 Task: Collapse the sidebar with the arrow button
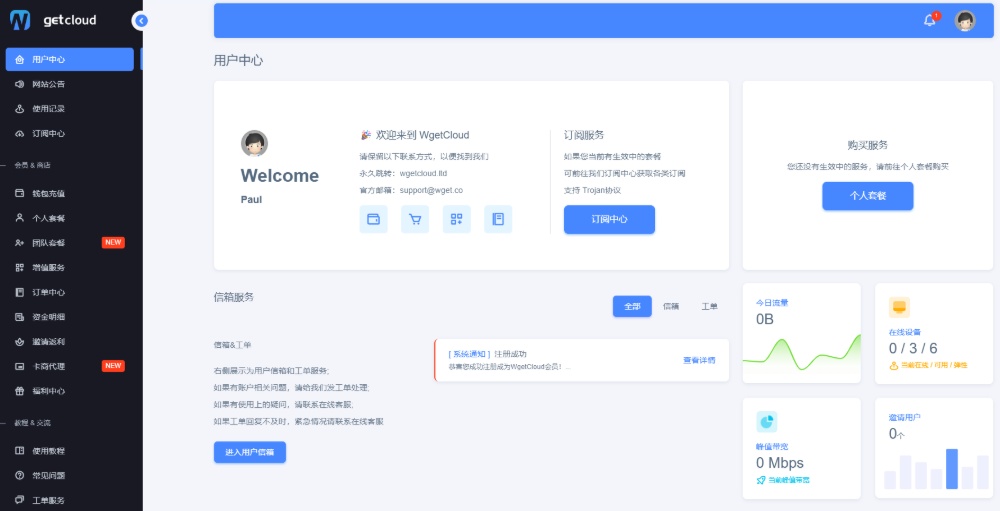(x=140, y=21)
